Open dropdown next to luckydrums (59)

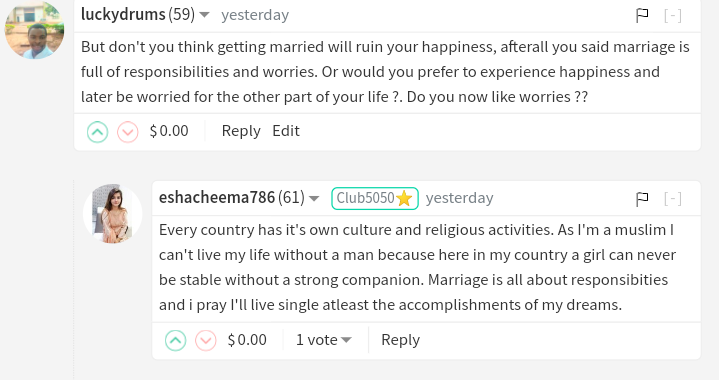point(205,15)
